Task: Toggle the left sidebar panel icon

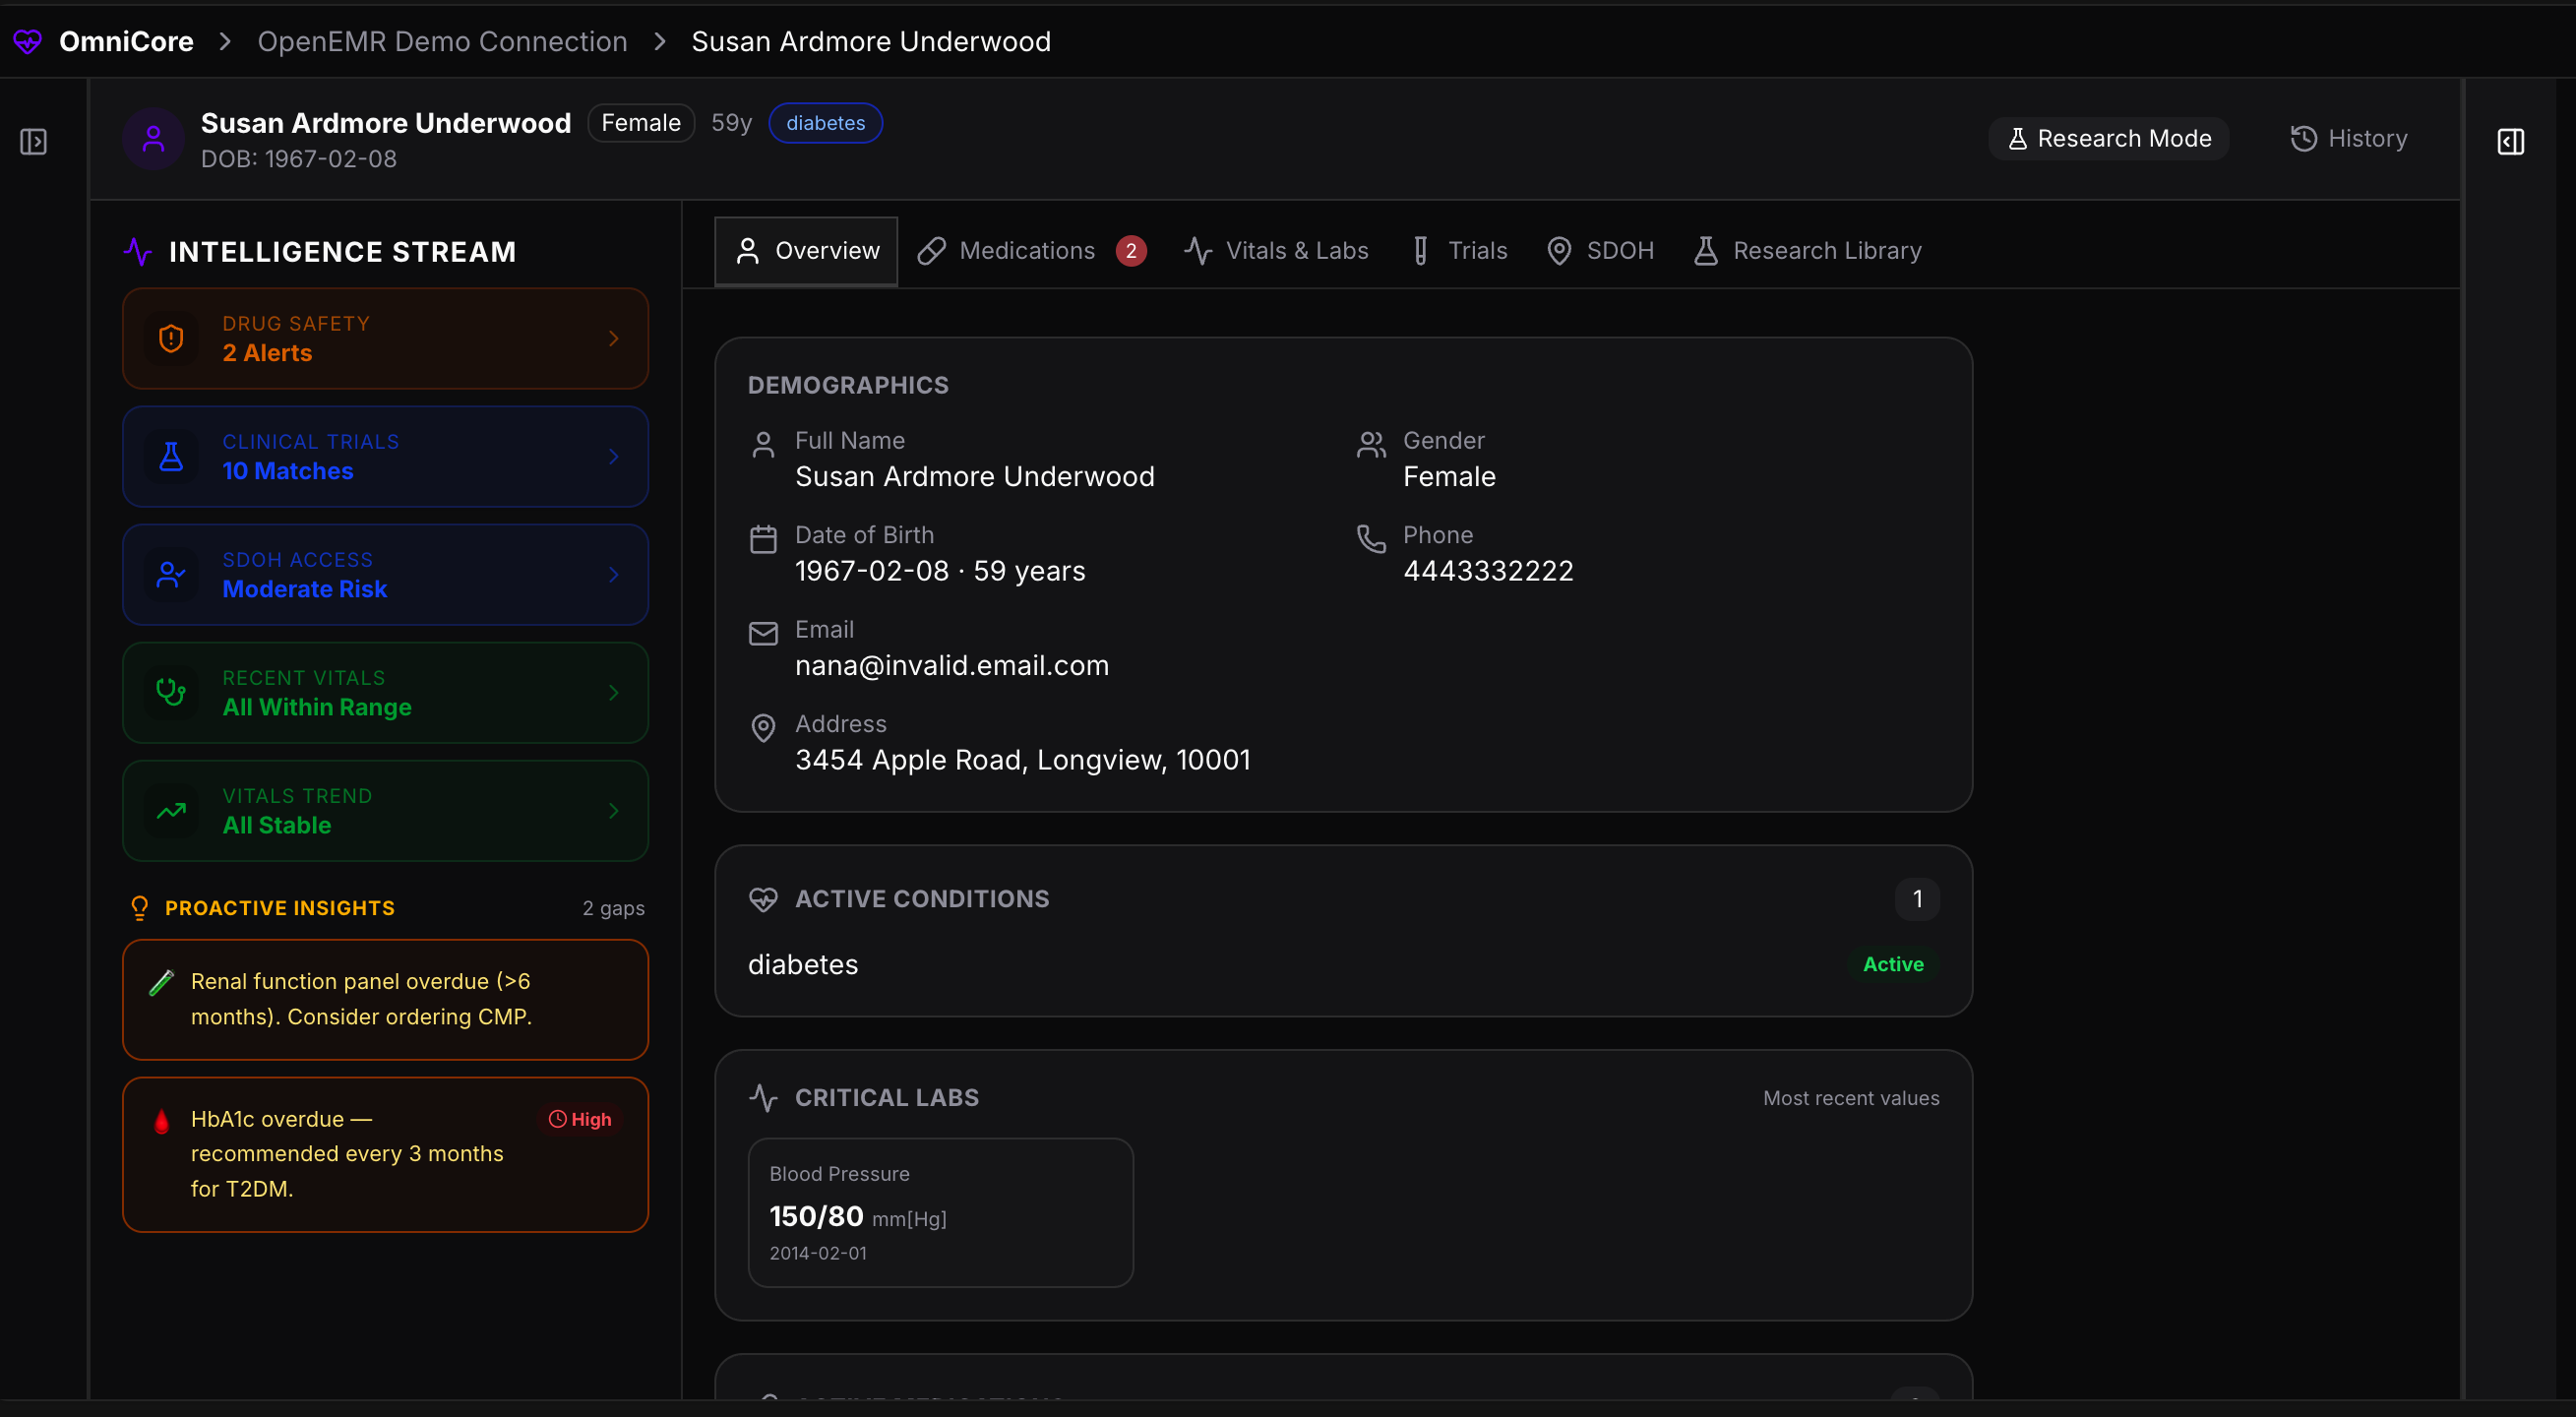Action: click(33, 142)
